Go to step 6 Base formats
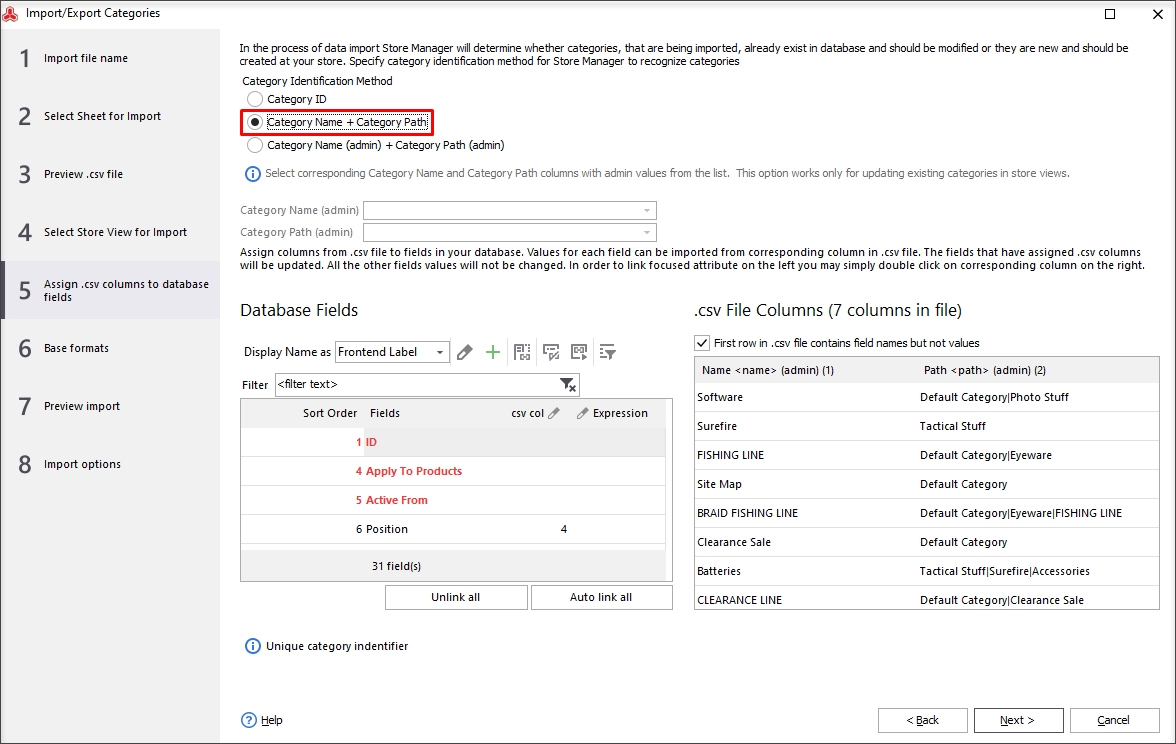The image size is (1176, 744). point(110,348)
